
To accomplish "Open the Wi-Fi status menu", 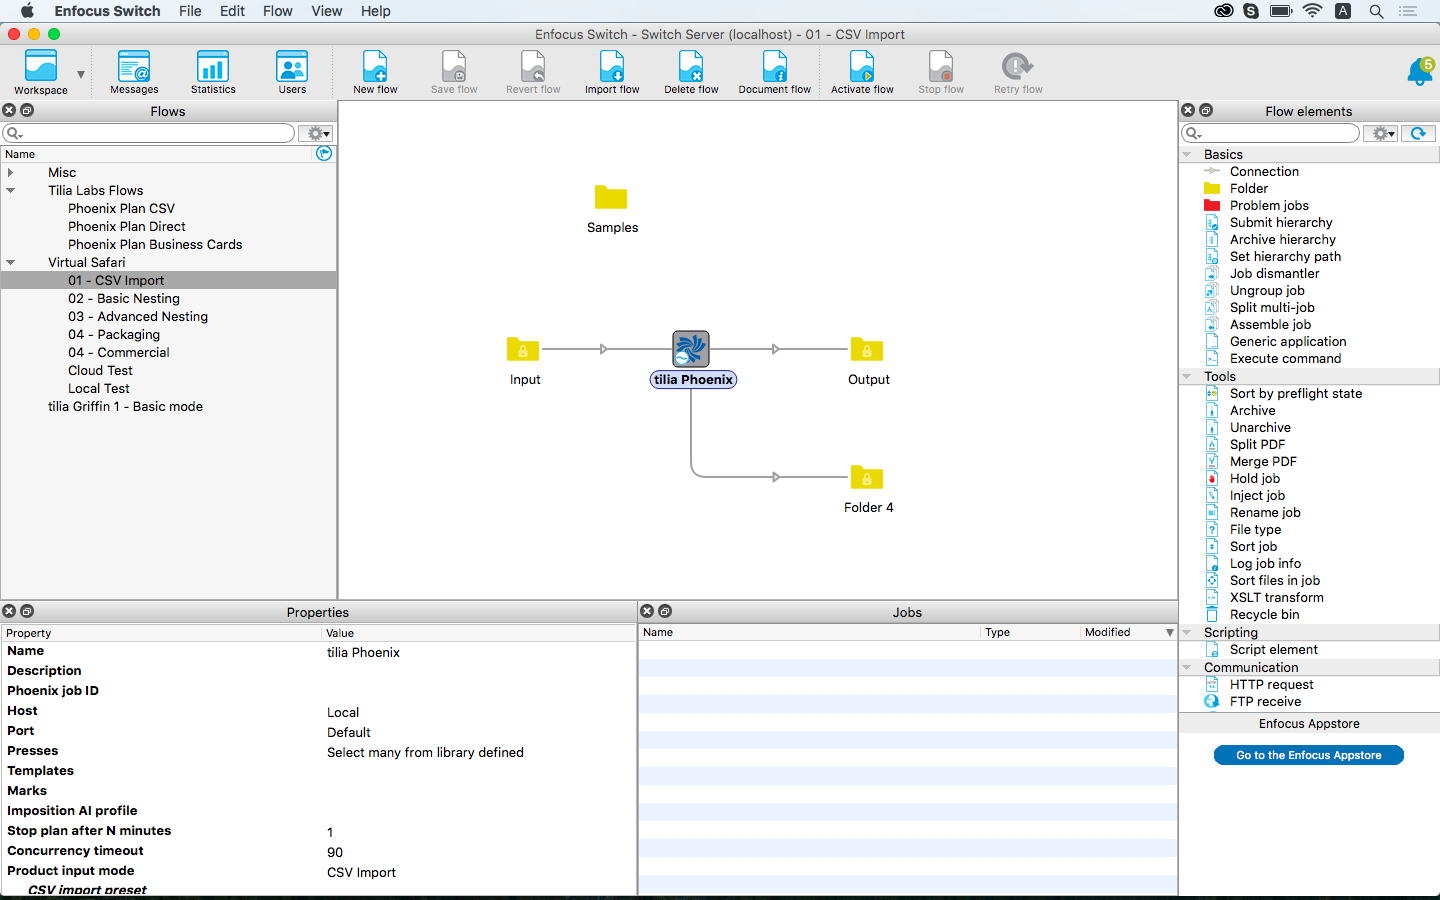I will click(x=1312, y=11).
